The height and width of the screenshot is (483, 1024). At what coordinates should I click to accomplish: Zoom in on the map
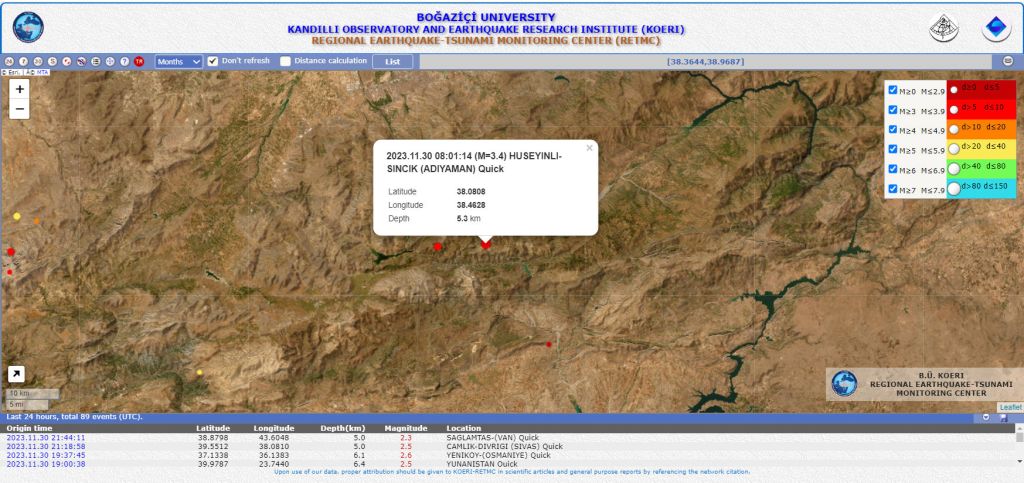19,88
